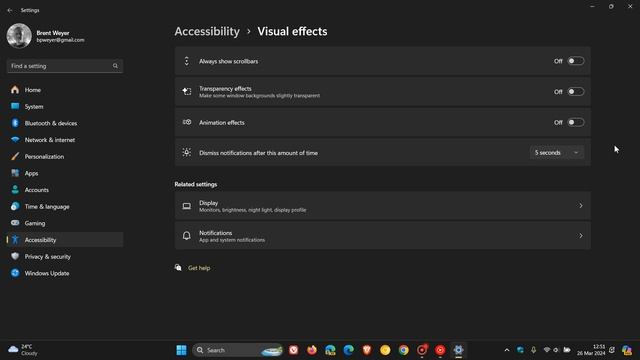The height and width of the screenshot is (360, 640).
Task: Click the account email under Brent Weyer
Action: pos(60,40)
